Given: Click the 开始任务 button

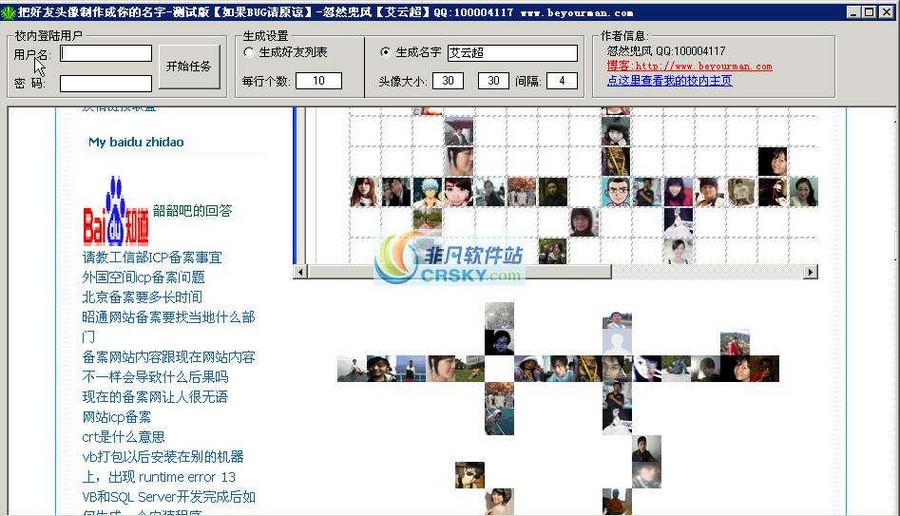Looking at the screenshot, I should [189, 67].
